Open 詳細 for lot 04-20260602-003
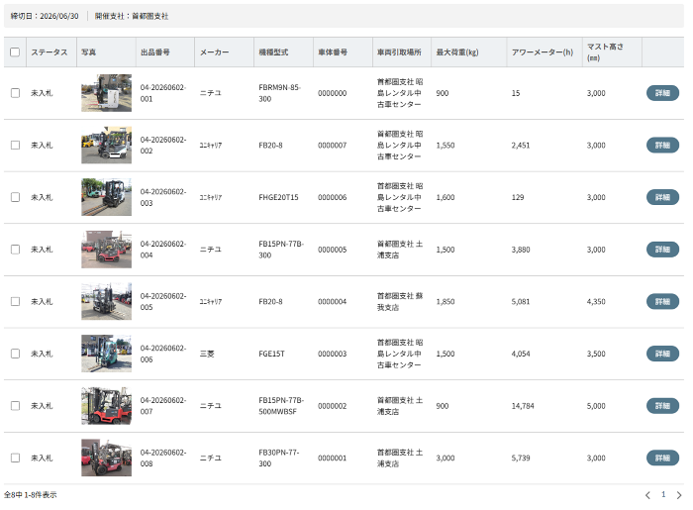693x510 pixels. [662, 197]
